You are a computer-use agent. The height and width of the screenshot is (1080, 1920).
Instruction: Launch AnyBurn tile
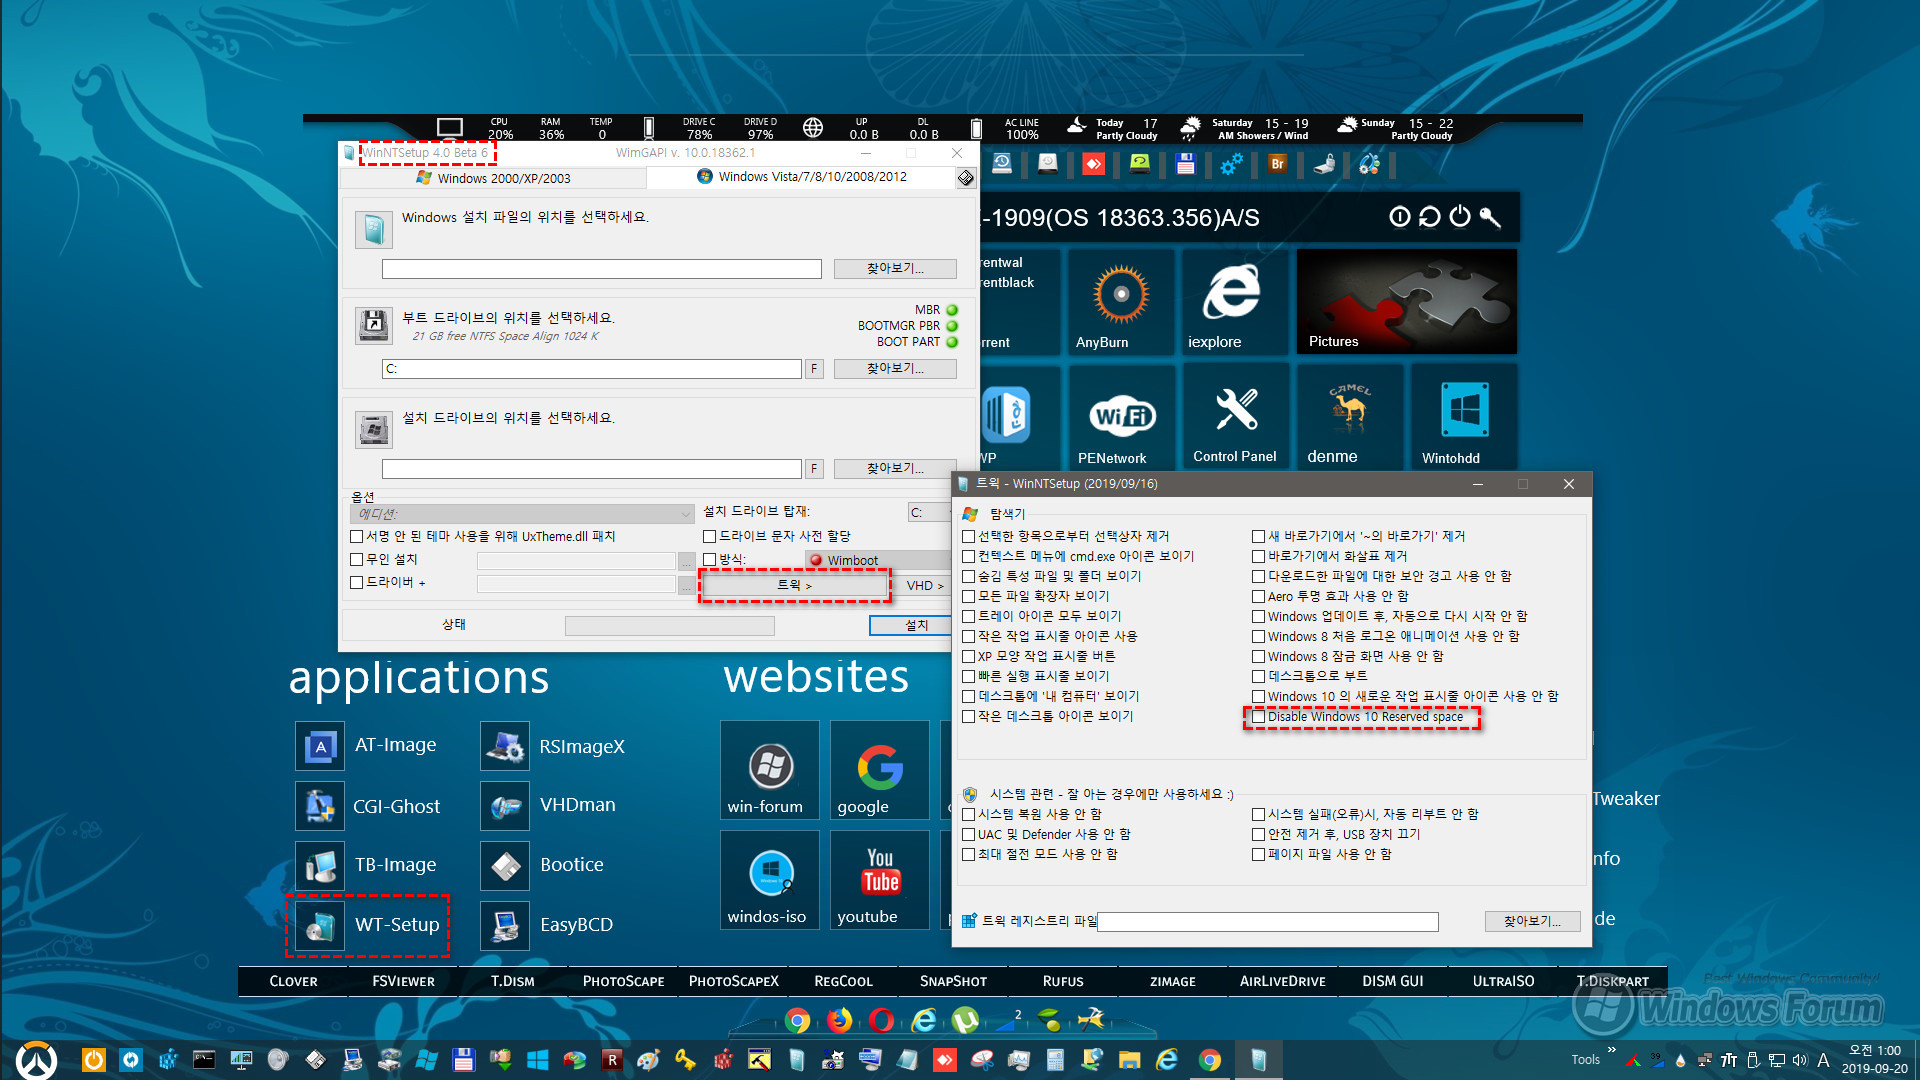1121,302
